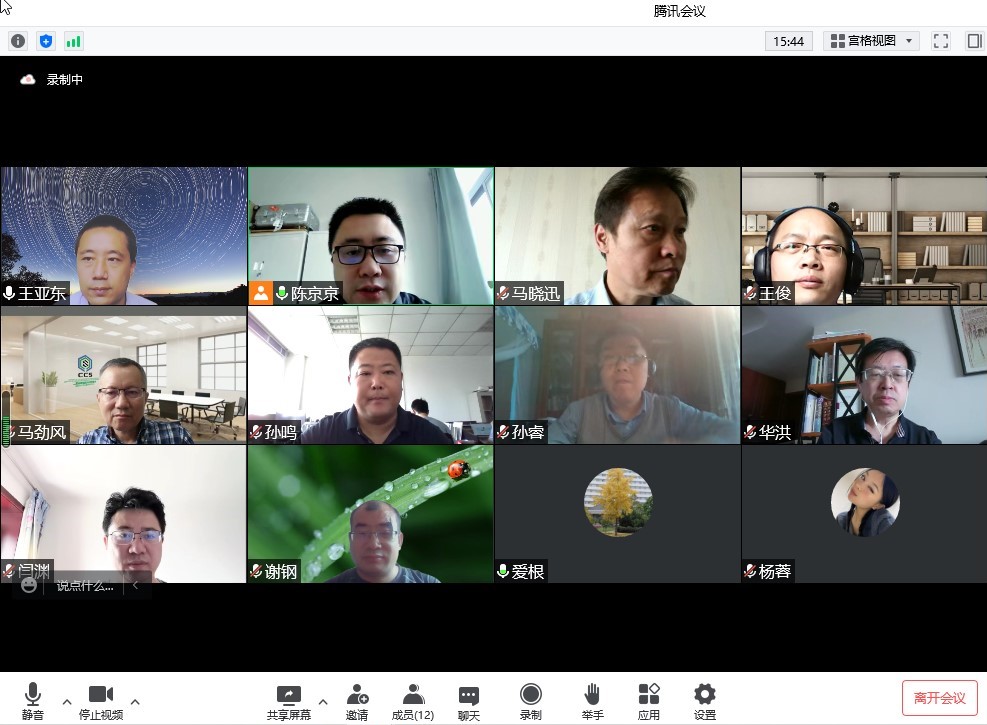
Task: Toggle 举手 raise hand
Action: (x=592, y=701)
